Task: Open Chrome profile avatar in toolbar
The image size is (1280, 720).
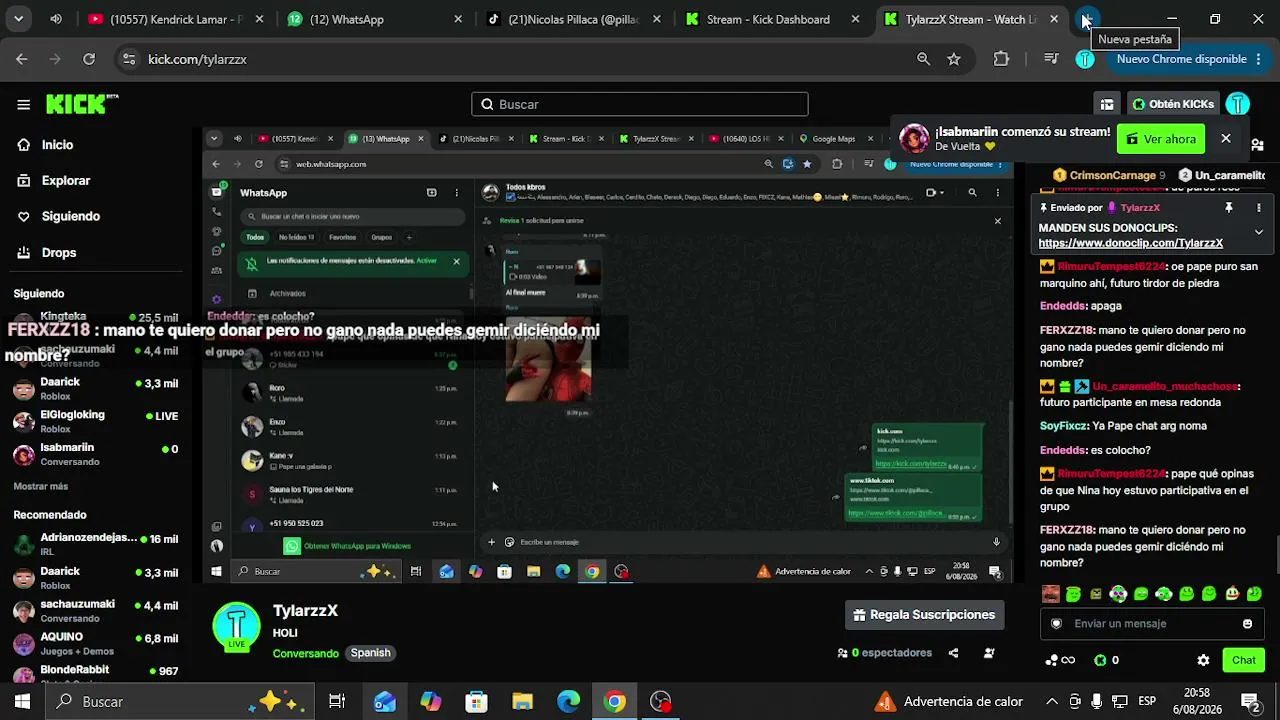Action: pyautogui.click(x=1085, y=59)
